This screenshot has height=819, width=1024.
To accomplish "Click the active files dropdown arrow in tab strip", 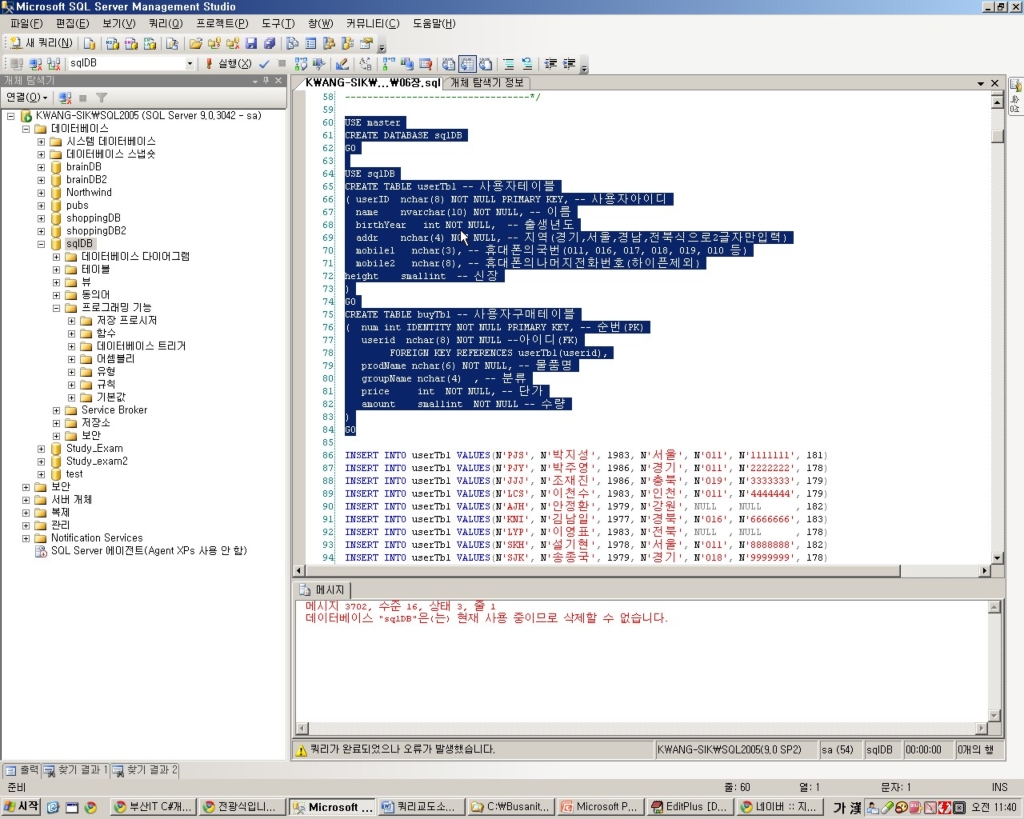I will tap(980, 83).
